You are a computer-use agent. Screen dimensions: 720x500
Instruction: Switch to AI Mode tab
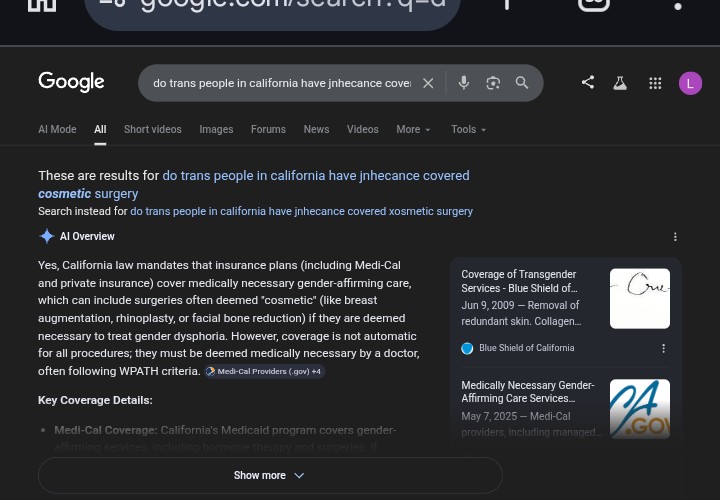click(57, 129)
